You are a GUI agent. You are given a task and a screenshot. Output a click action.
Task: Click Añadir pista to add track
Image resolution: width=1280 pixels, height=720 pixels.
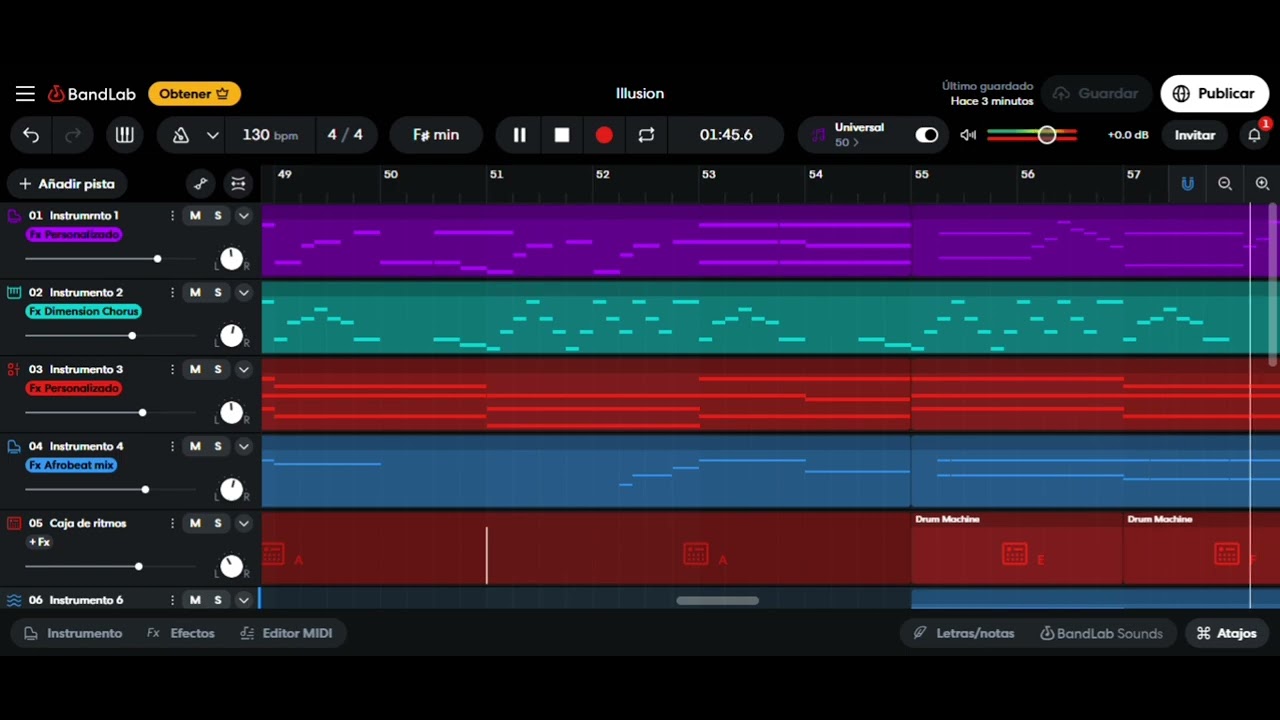[67, 184]
